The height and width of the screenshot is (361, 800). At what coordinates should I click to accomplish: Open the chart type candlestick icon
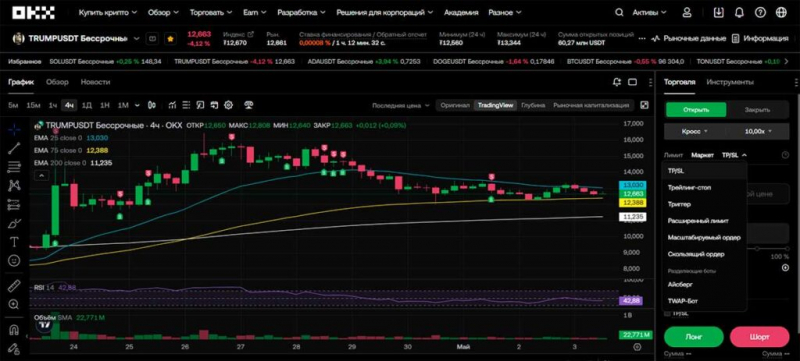click(x=152, y=105)
